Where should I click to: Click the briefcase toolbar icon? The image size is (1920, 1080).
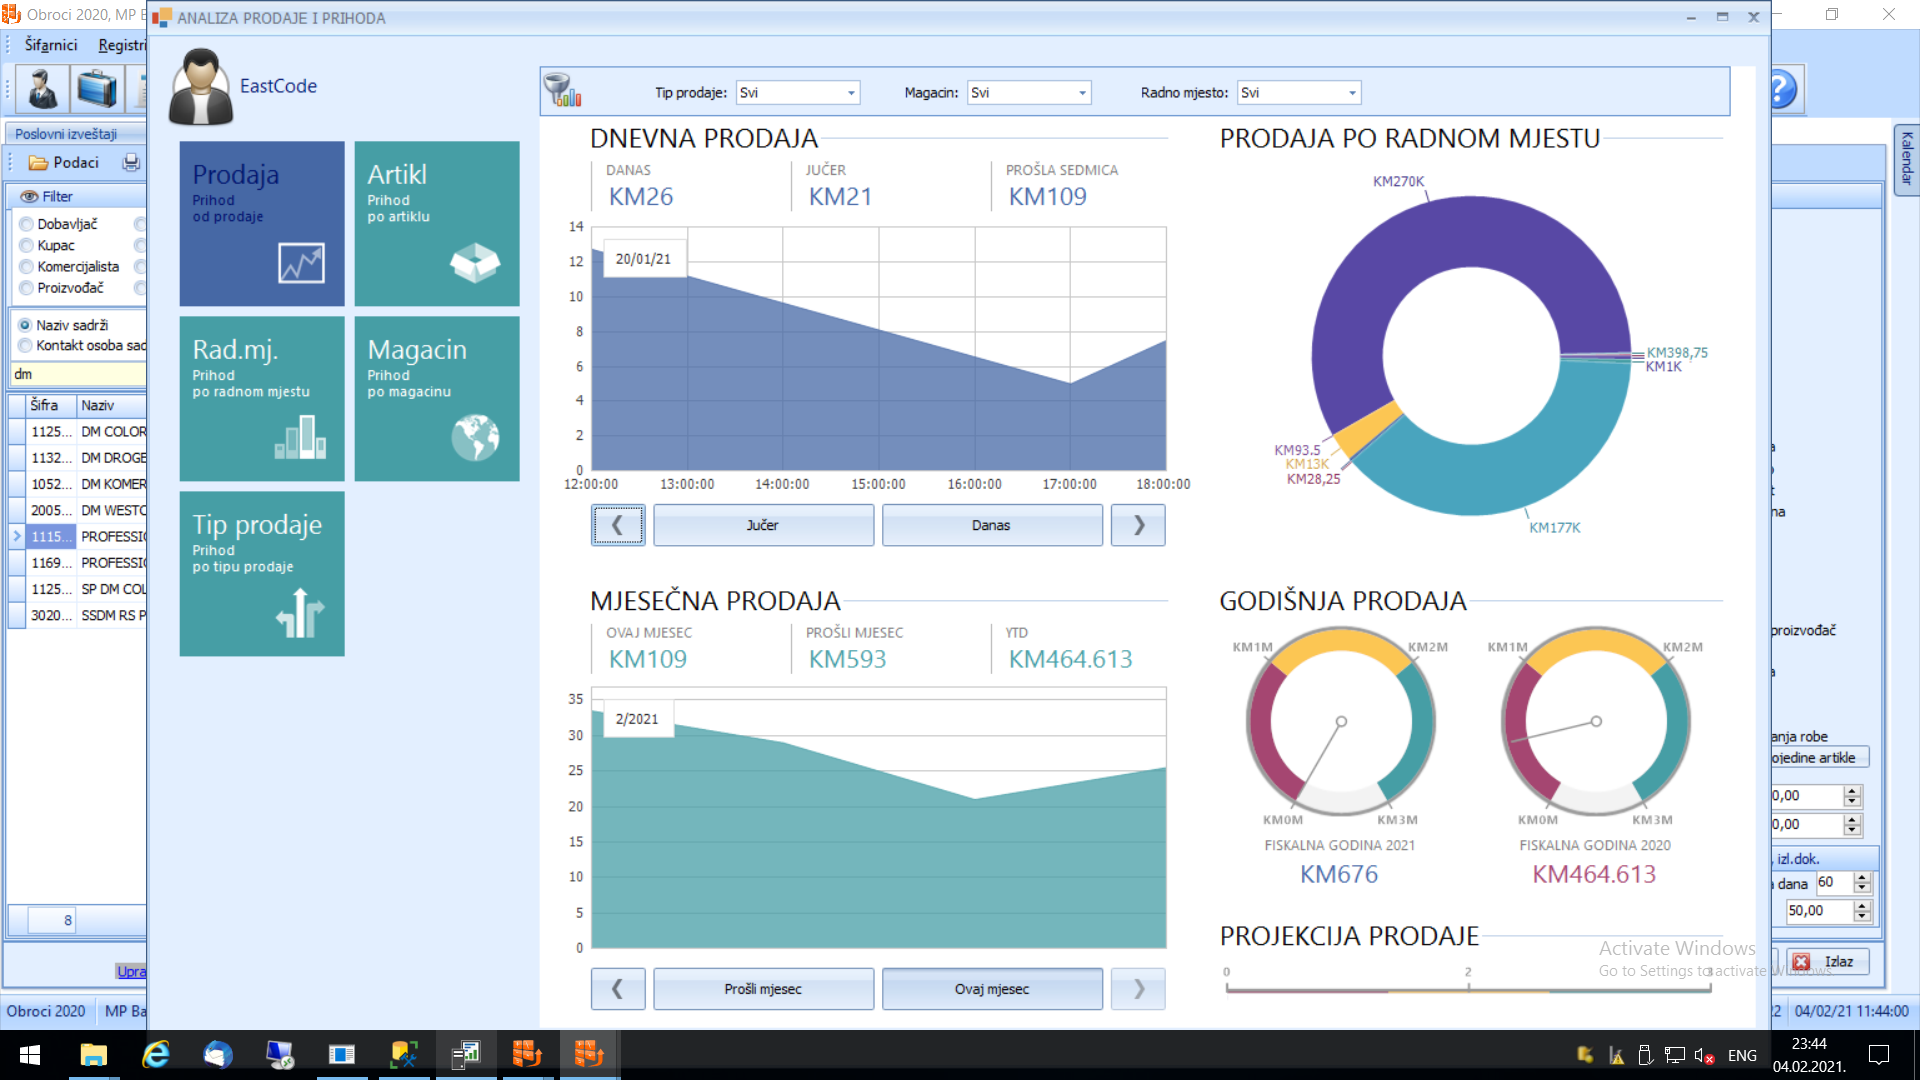(97, 89)
